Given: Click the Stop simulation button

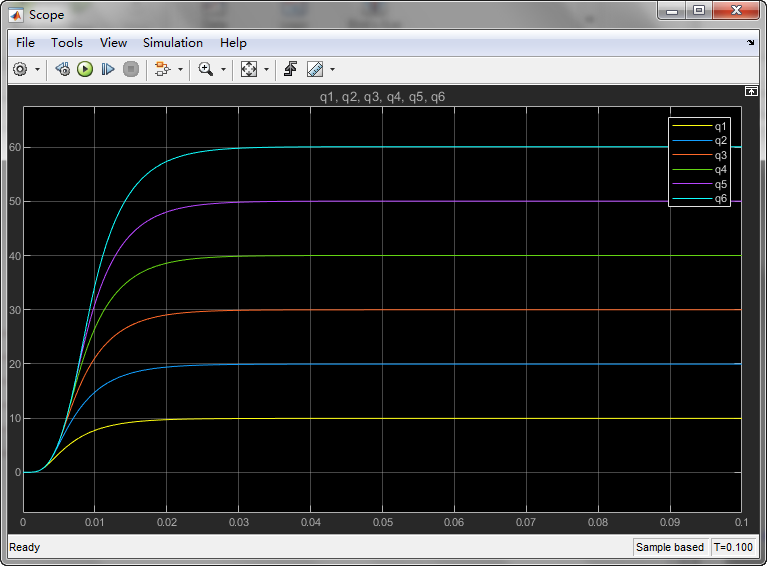Looking at the screenshot, I should tap(131, 69).
